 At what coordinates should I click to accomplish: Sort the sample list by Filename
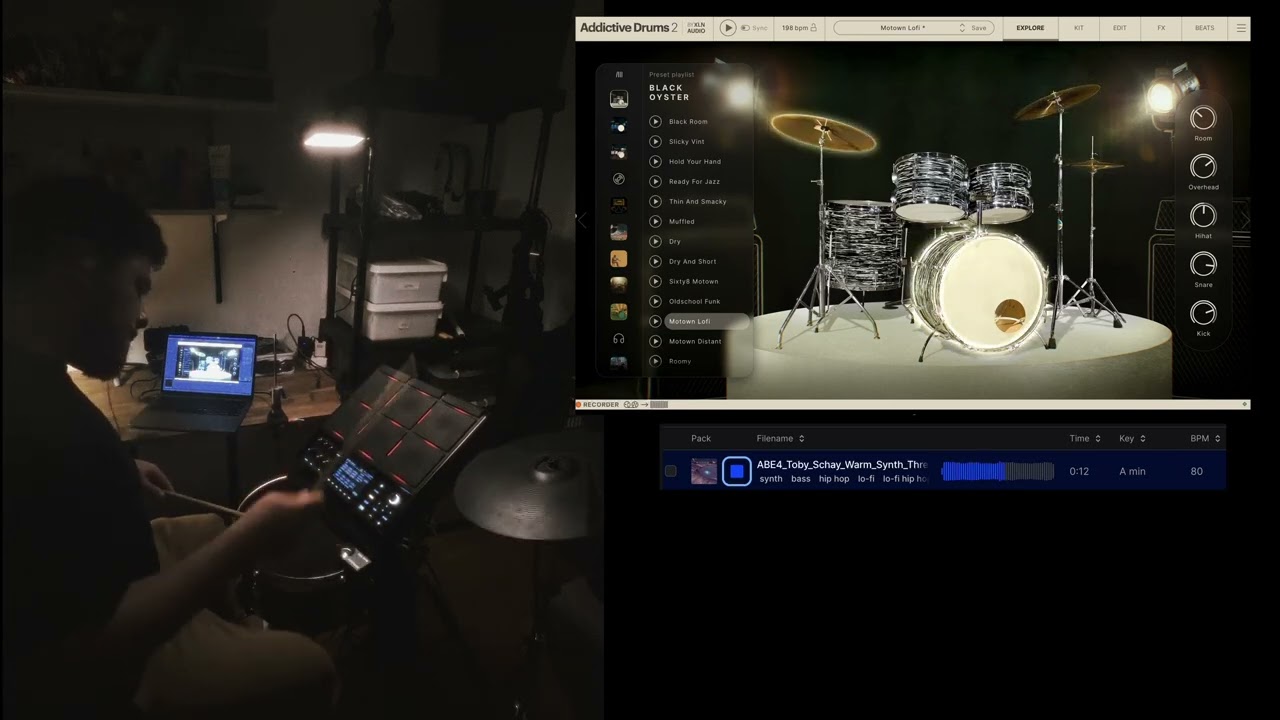780,438
